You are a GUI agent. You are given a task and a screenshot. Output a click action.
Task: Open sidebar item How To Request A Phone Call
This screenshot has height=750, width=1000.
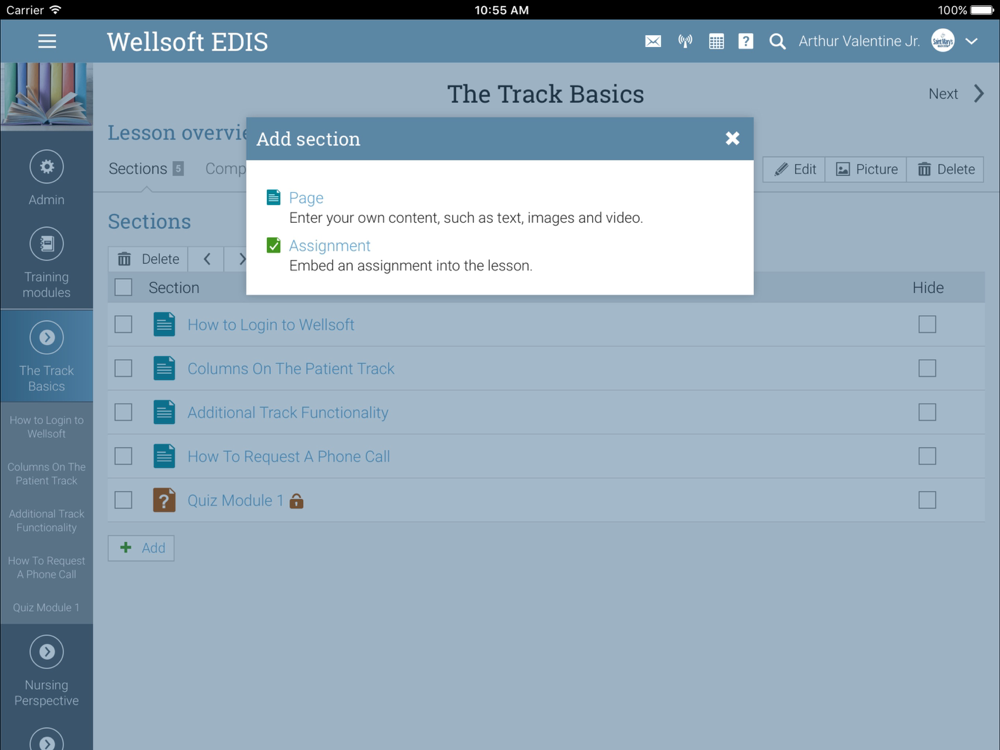47,568
